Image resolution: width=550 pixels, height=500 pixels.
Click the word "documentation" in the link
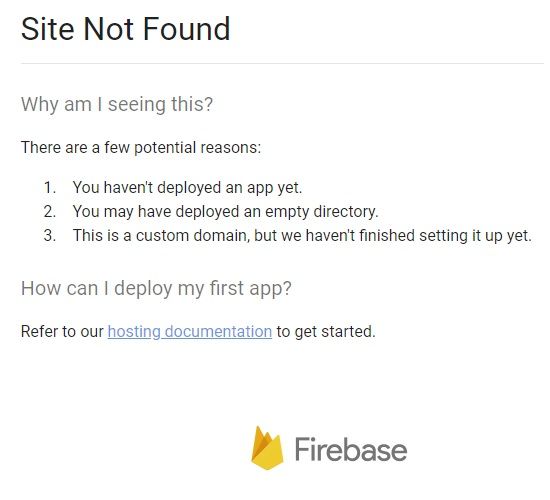click(x=218, y=332)
